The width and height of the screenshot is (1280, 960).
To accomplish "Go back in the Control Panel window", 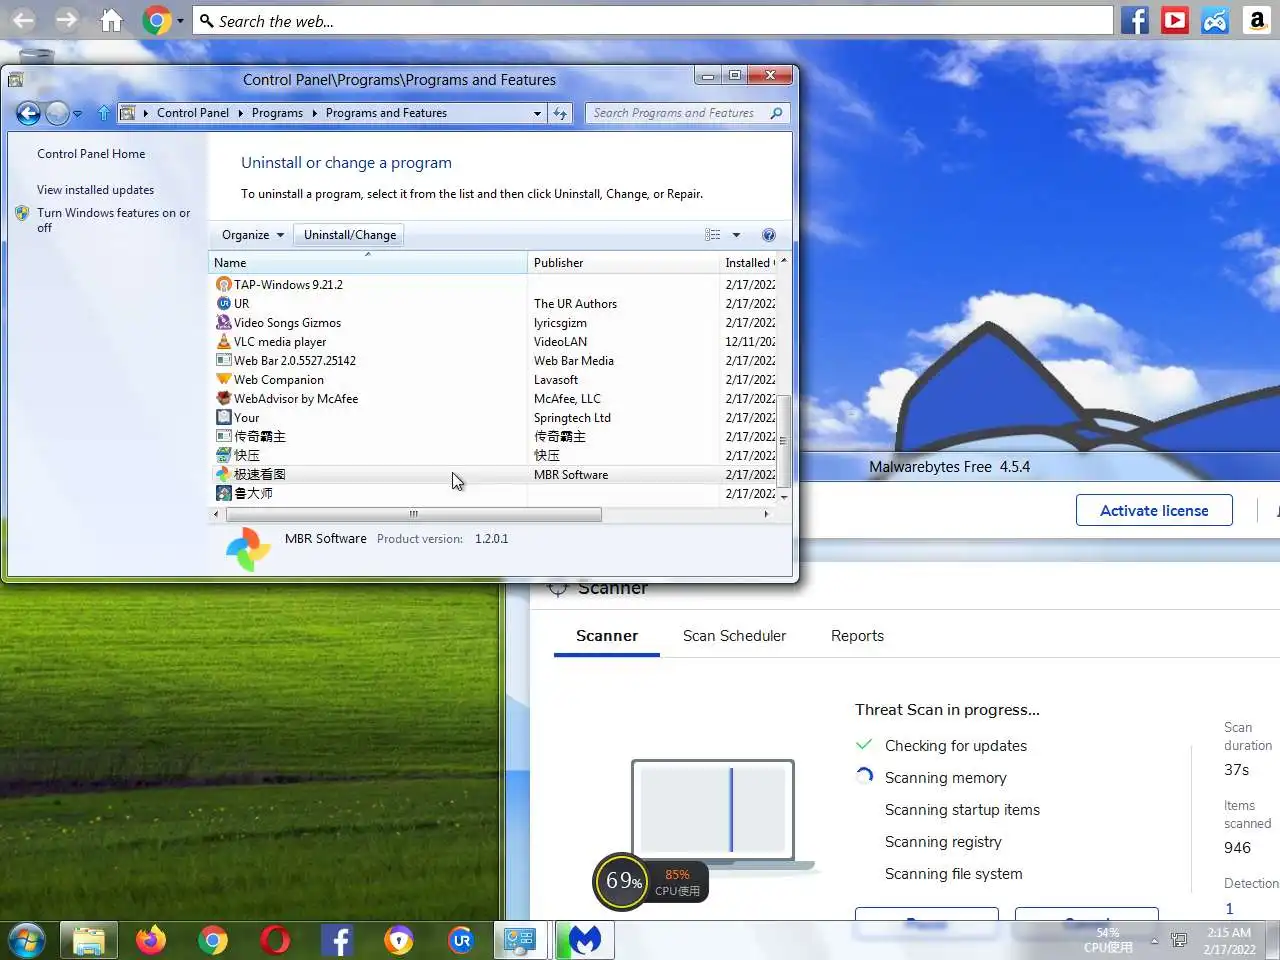I will point(28,113).
